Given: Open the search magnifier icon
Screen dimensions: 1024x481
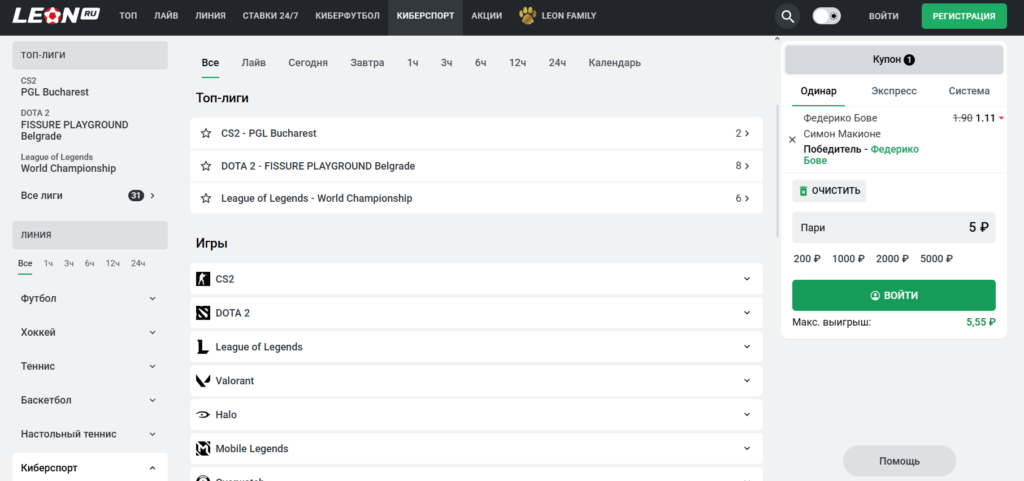Looking at the screenshot, I should pos(788,16).
